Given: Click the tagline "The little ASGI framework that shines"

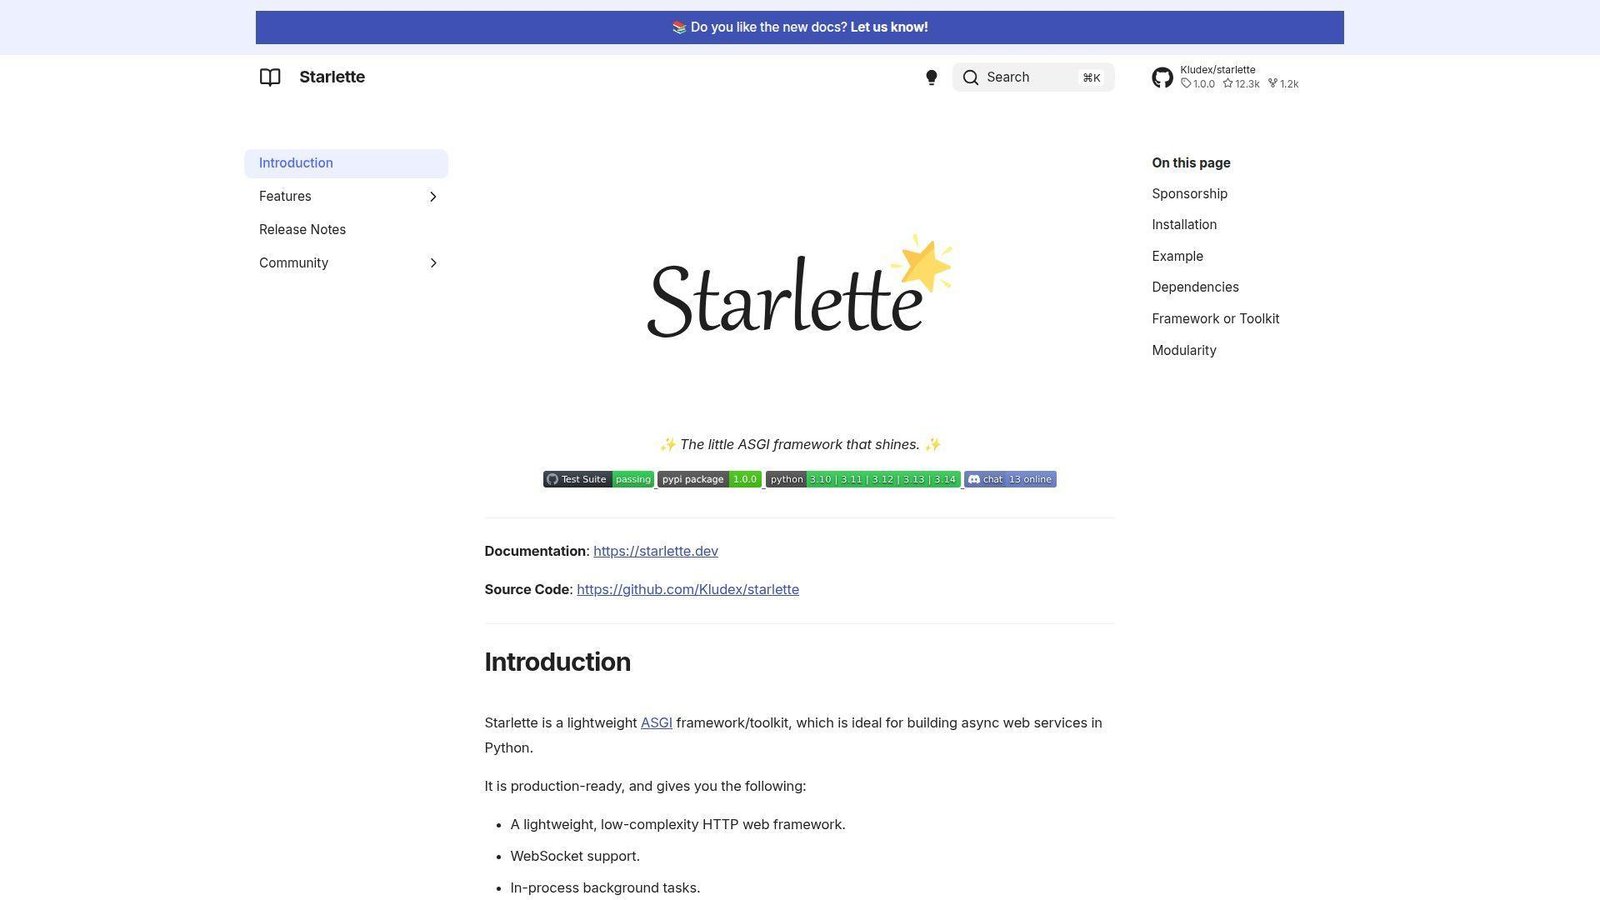Looking at the screenshot, I should pos(800,444).
